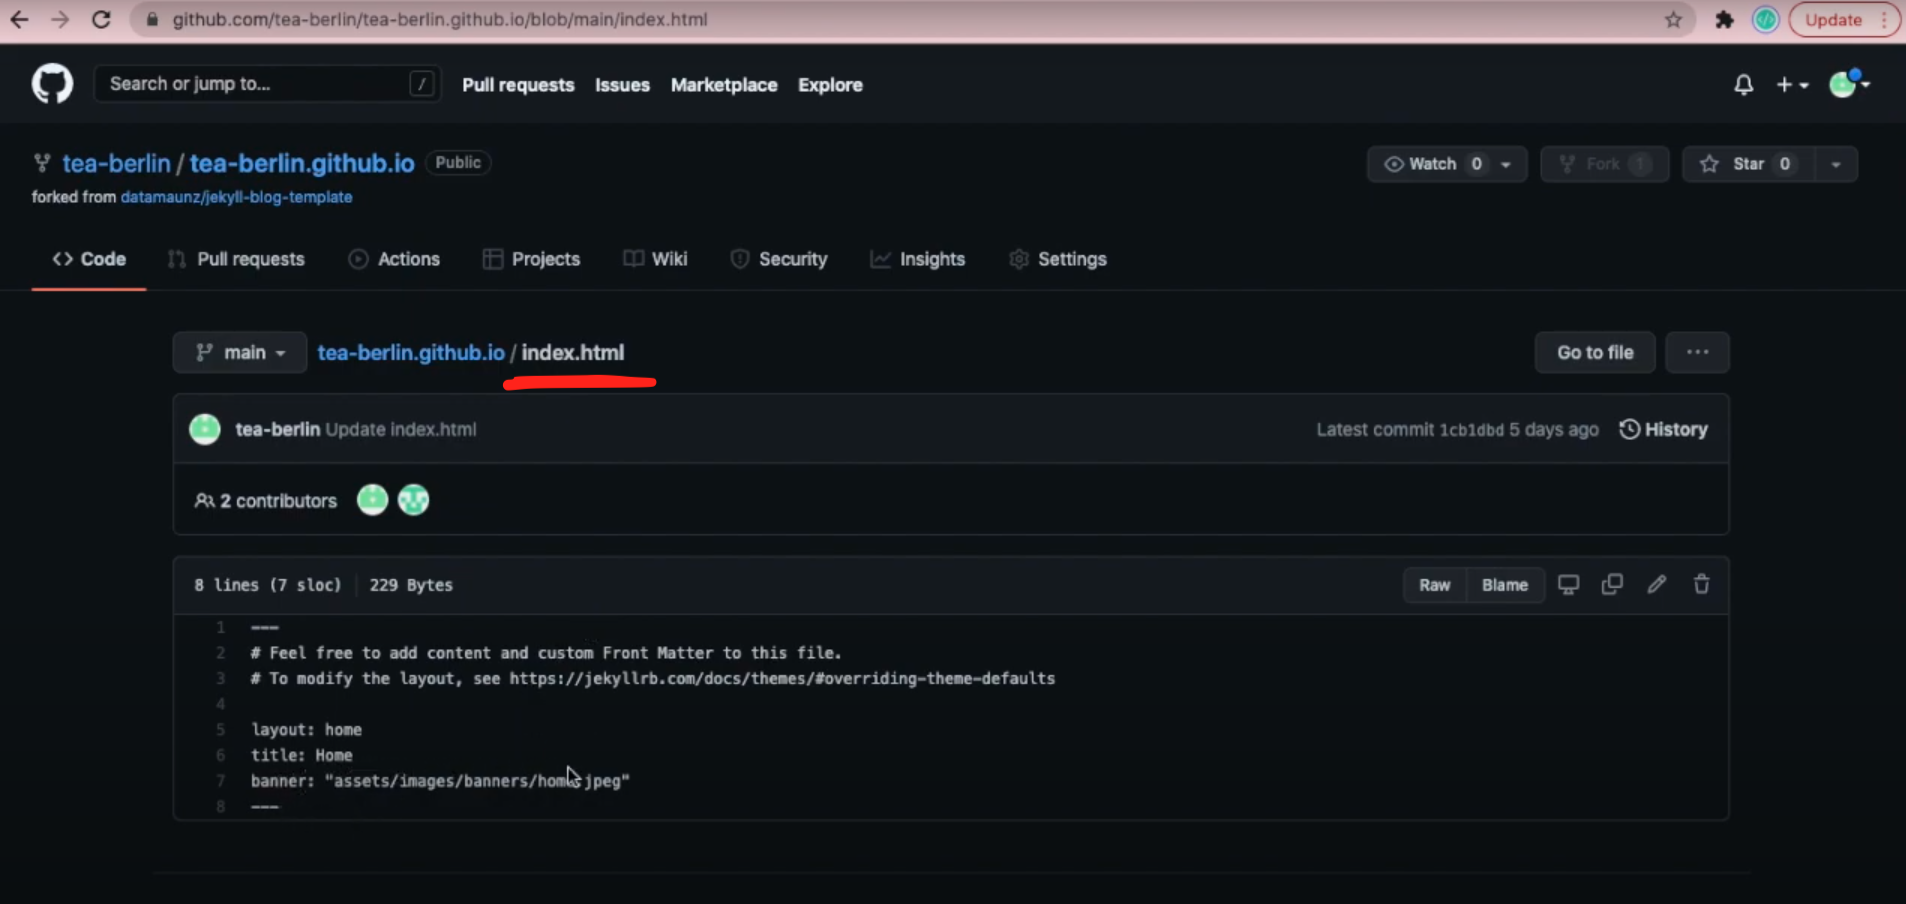
Task: Expand the main branch selector
Action: (240, 352)
